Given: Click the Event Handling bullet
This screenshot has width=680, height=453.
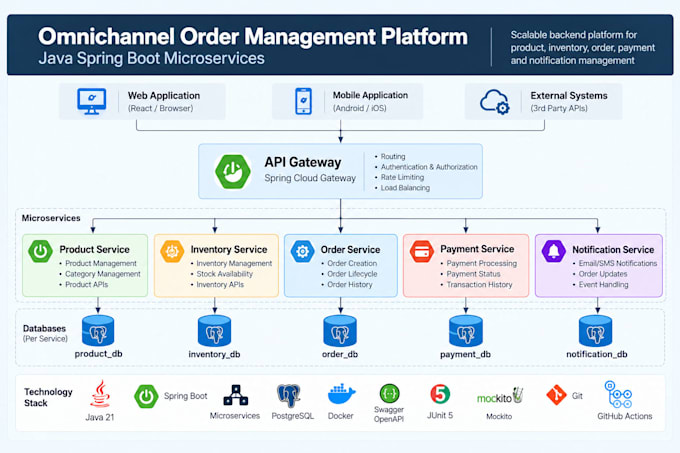Looking at the screenshot, I should point(603,285).
